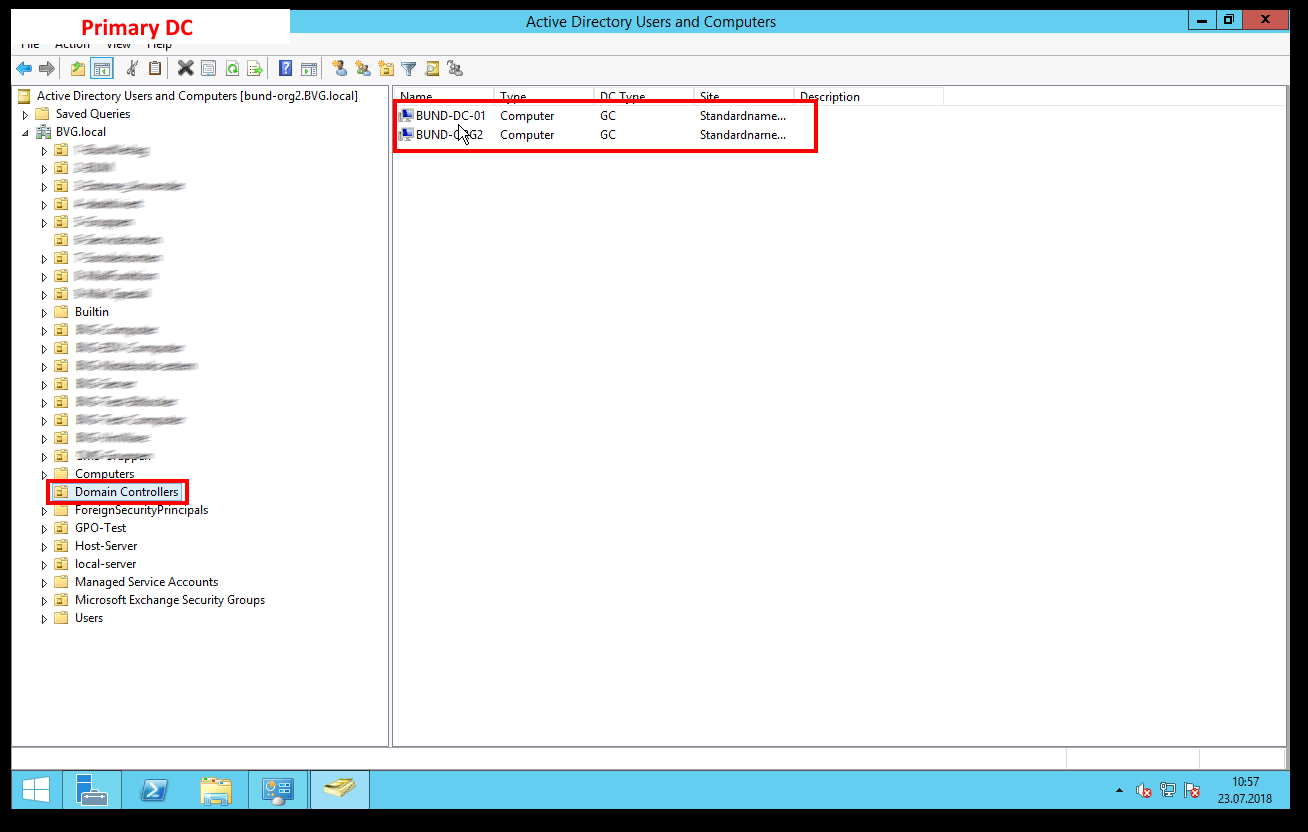Open Server Manager from the taskbar

pos(92,790)
